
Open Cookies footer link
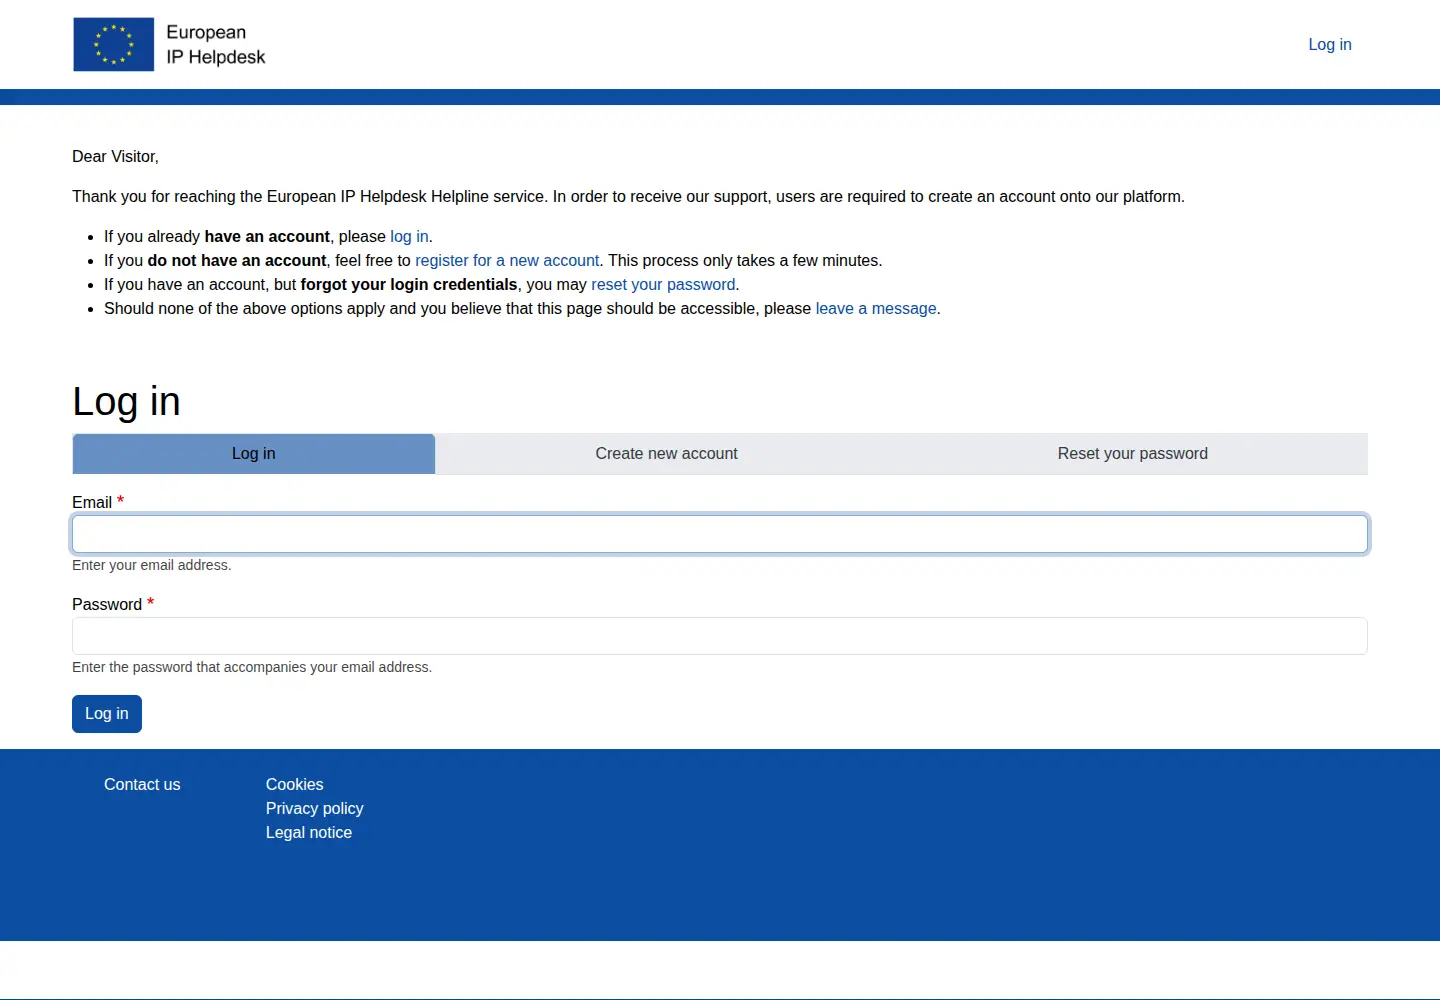pyautogui.click(x=295, y=784)
